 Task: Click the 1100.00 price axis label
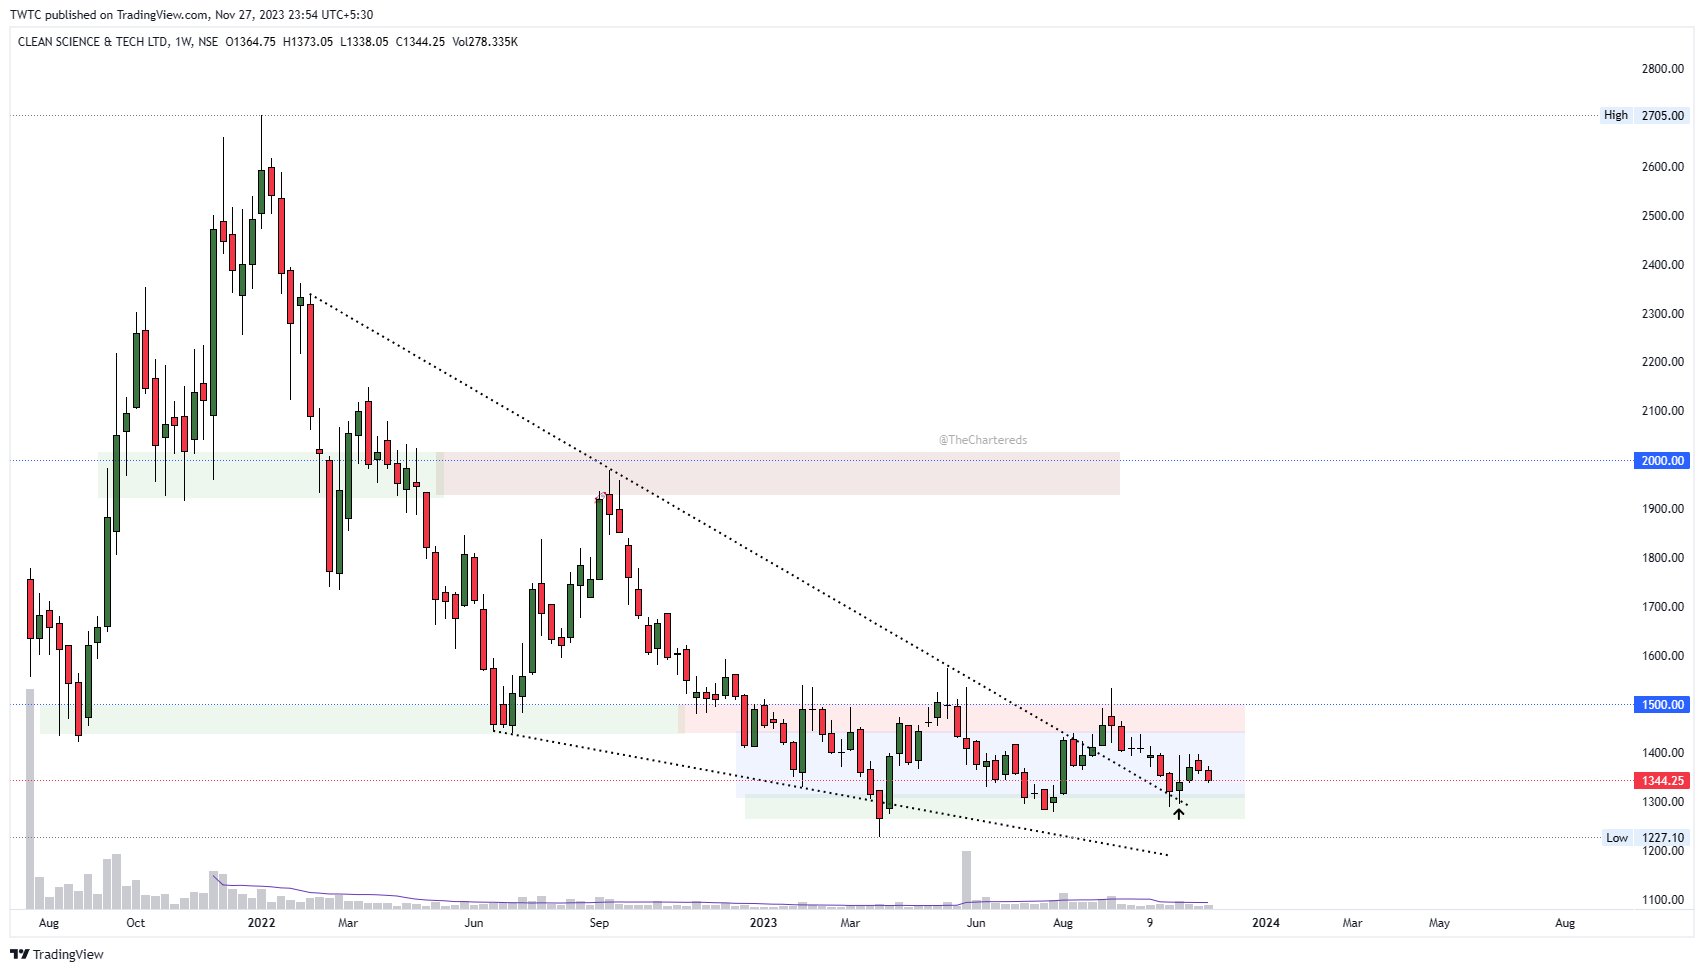pyautogui.click(x=1662, y=900)
